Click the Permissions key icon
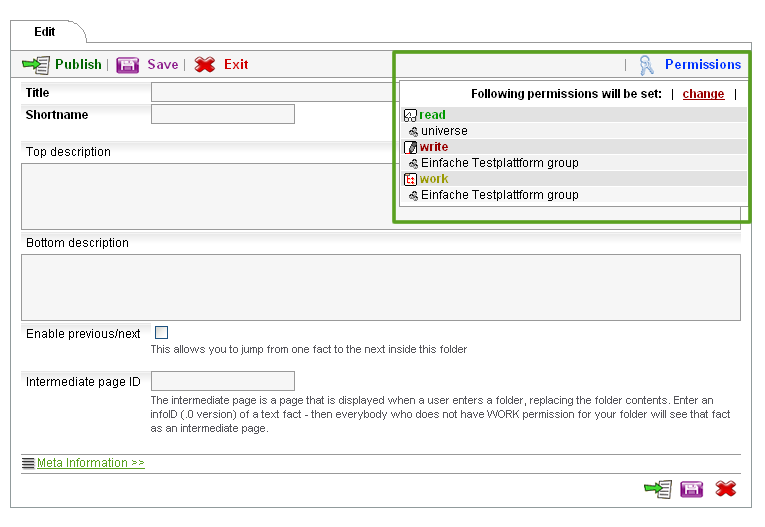This screenshot has width=765, height=527. (x=647, y=65)
